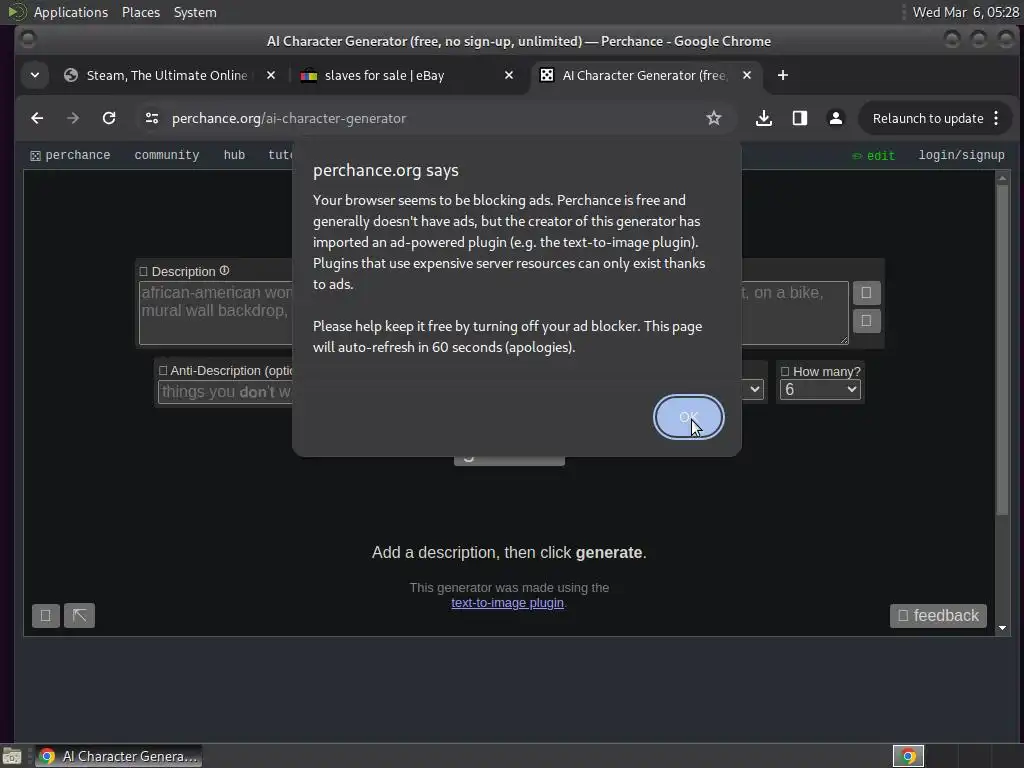Bookmark this page with the star icon

(x=714, y=118)
